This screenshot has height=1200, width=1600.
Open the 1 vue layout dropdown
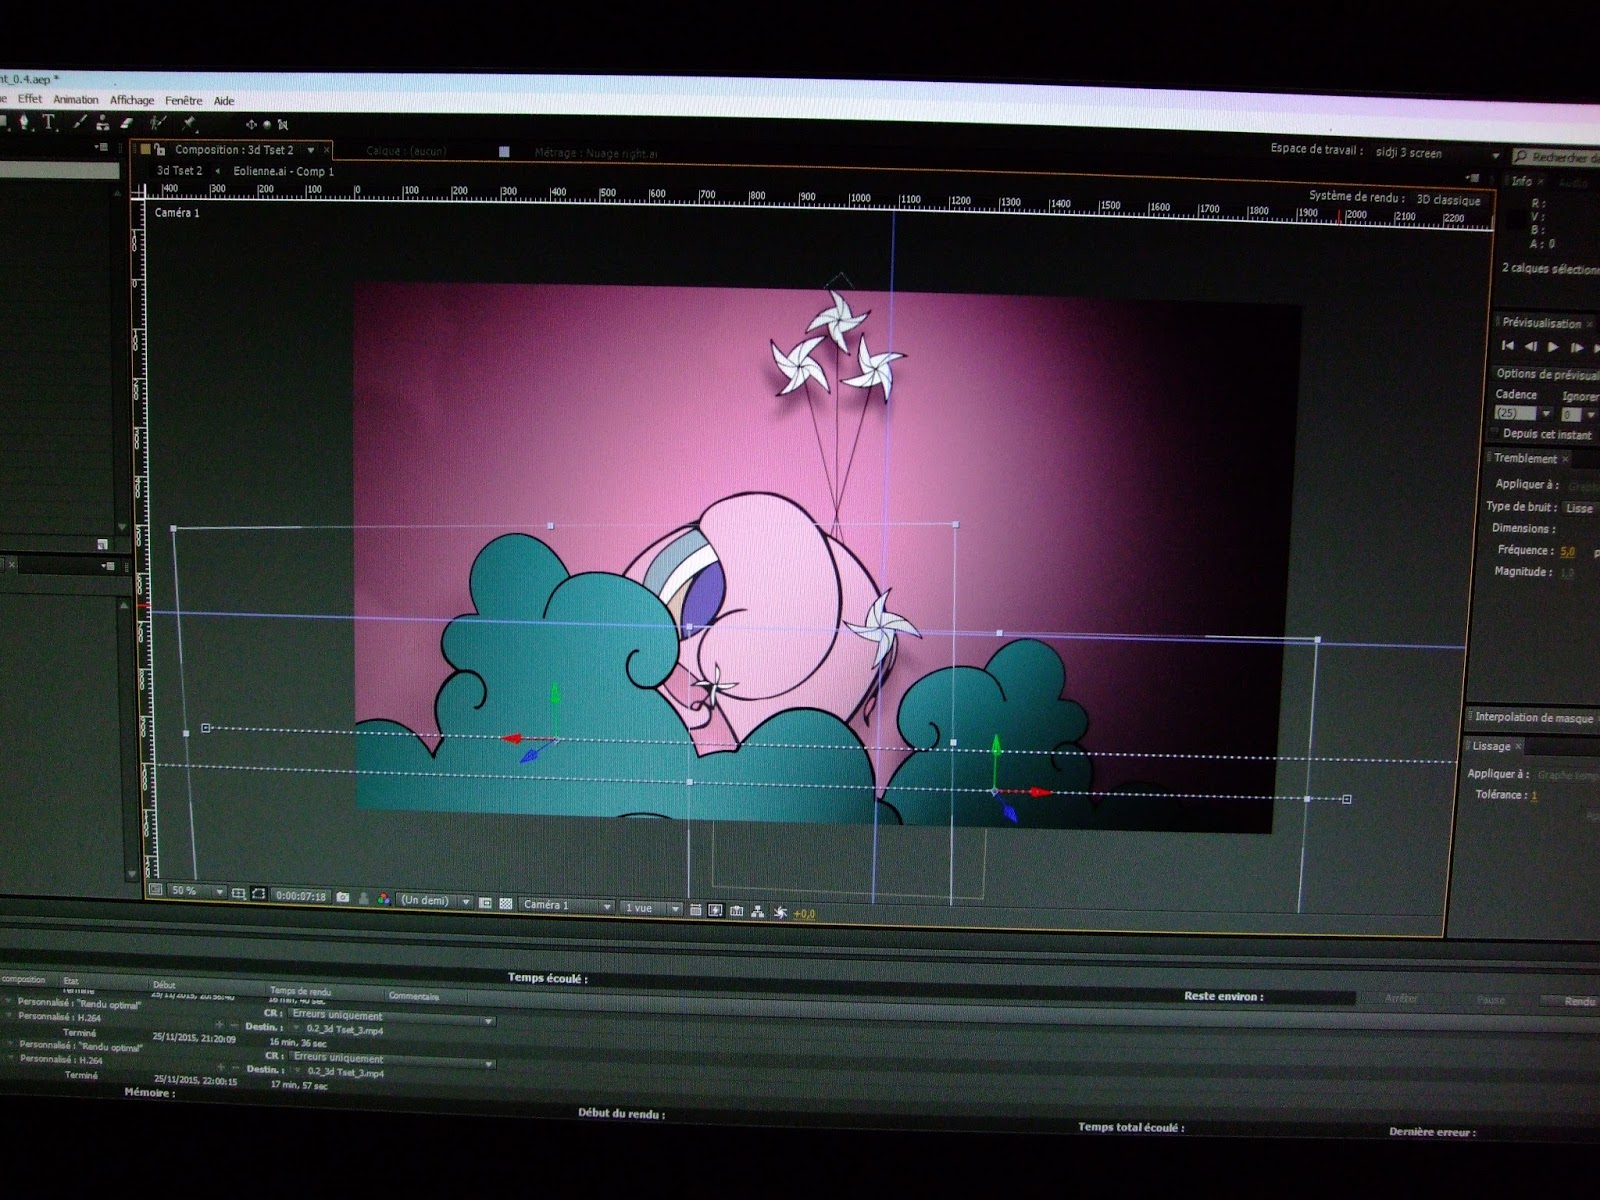click(x=651, y=908)
